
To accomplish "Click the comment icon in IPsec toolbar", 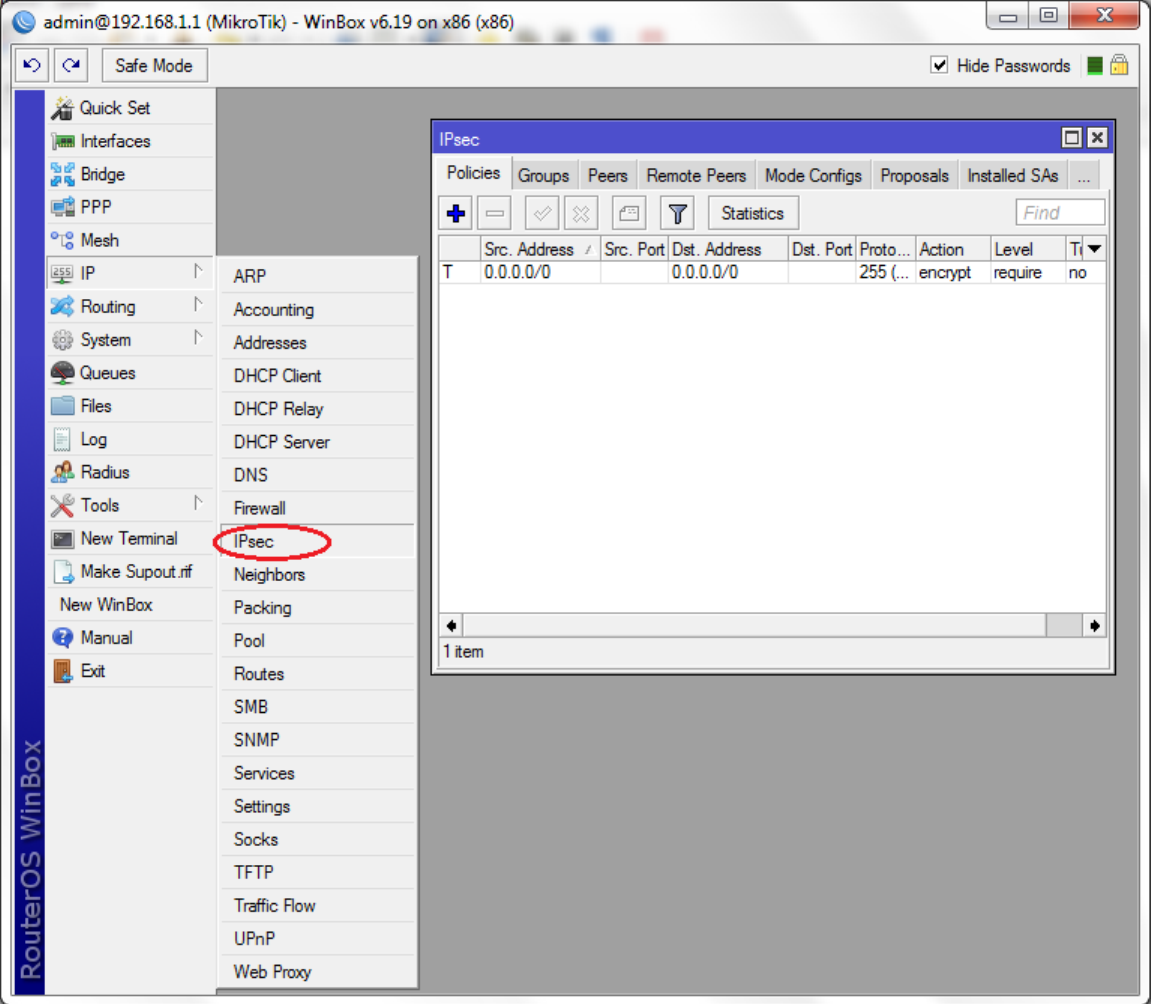I will click(x=628, y=214).
